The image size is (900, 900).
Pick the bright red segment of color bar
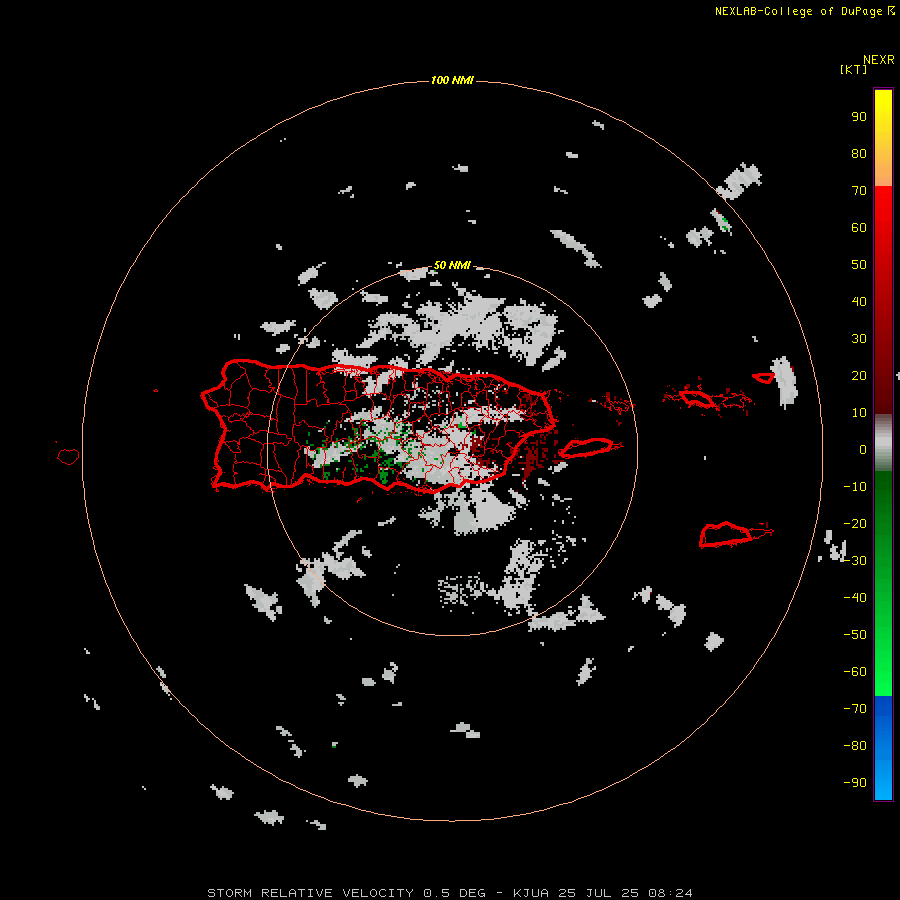[x=883, y=299]
